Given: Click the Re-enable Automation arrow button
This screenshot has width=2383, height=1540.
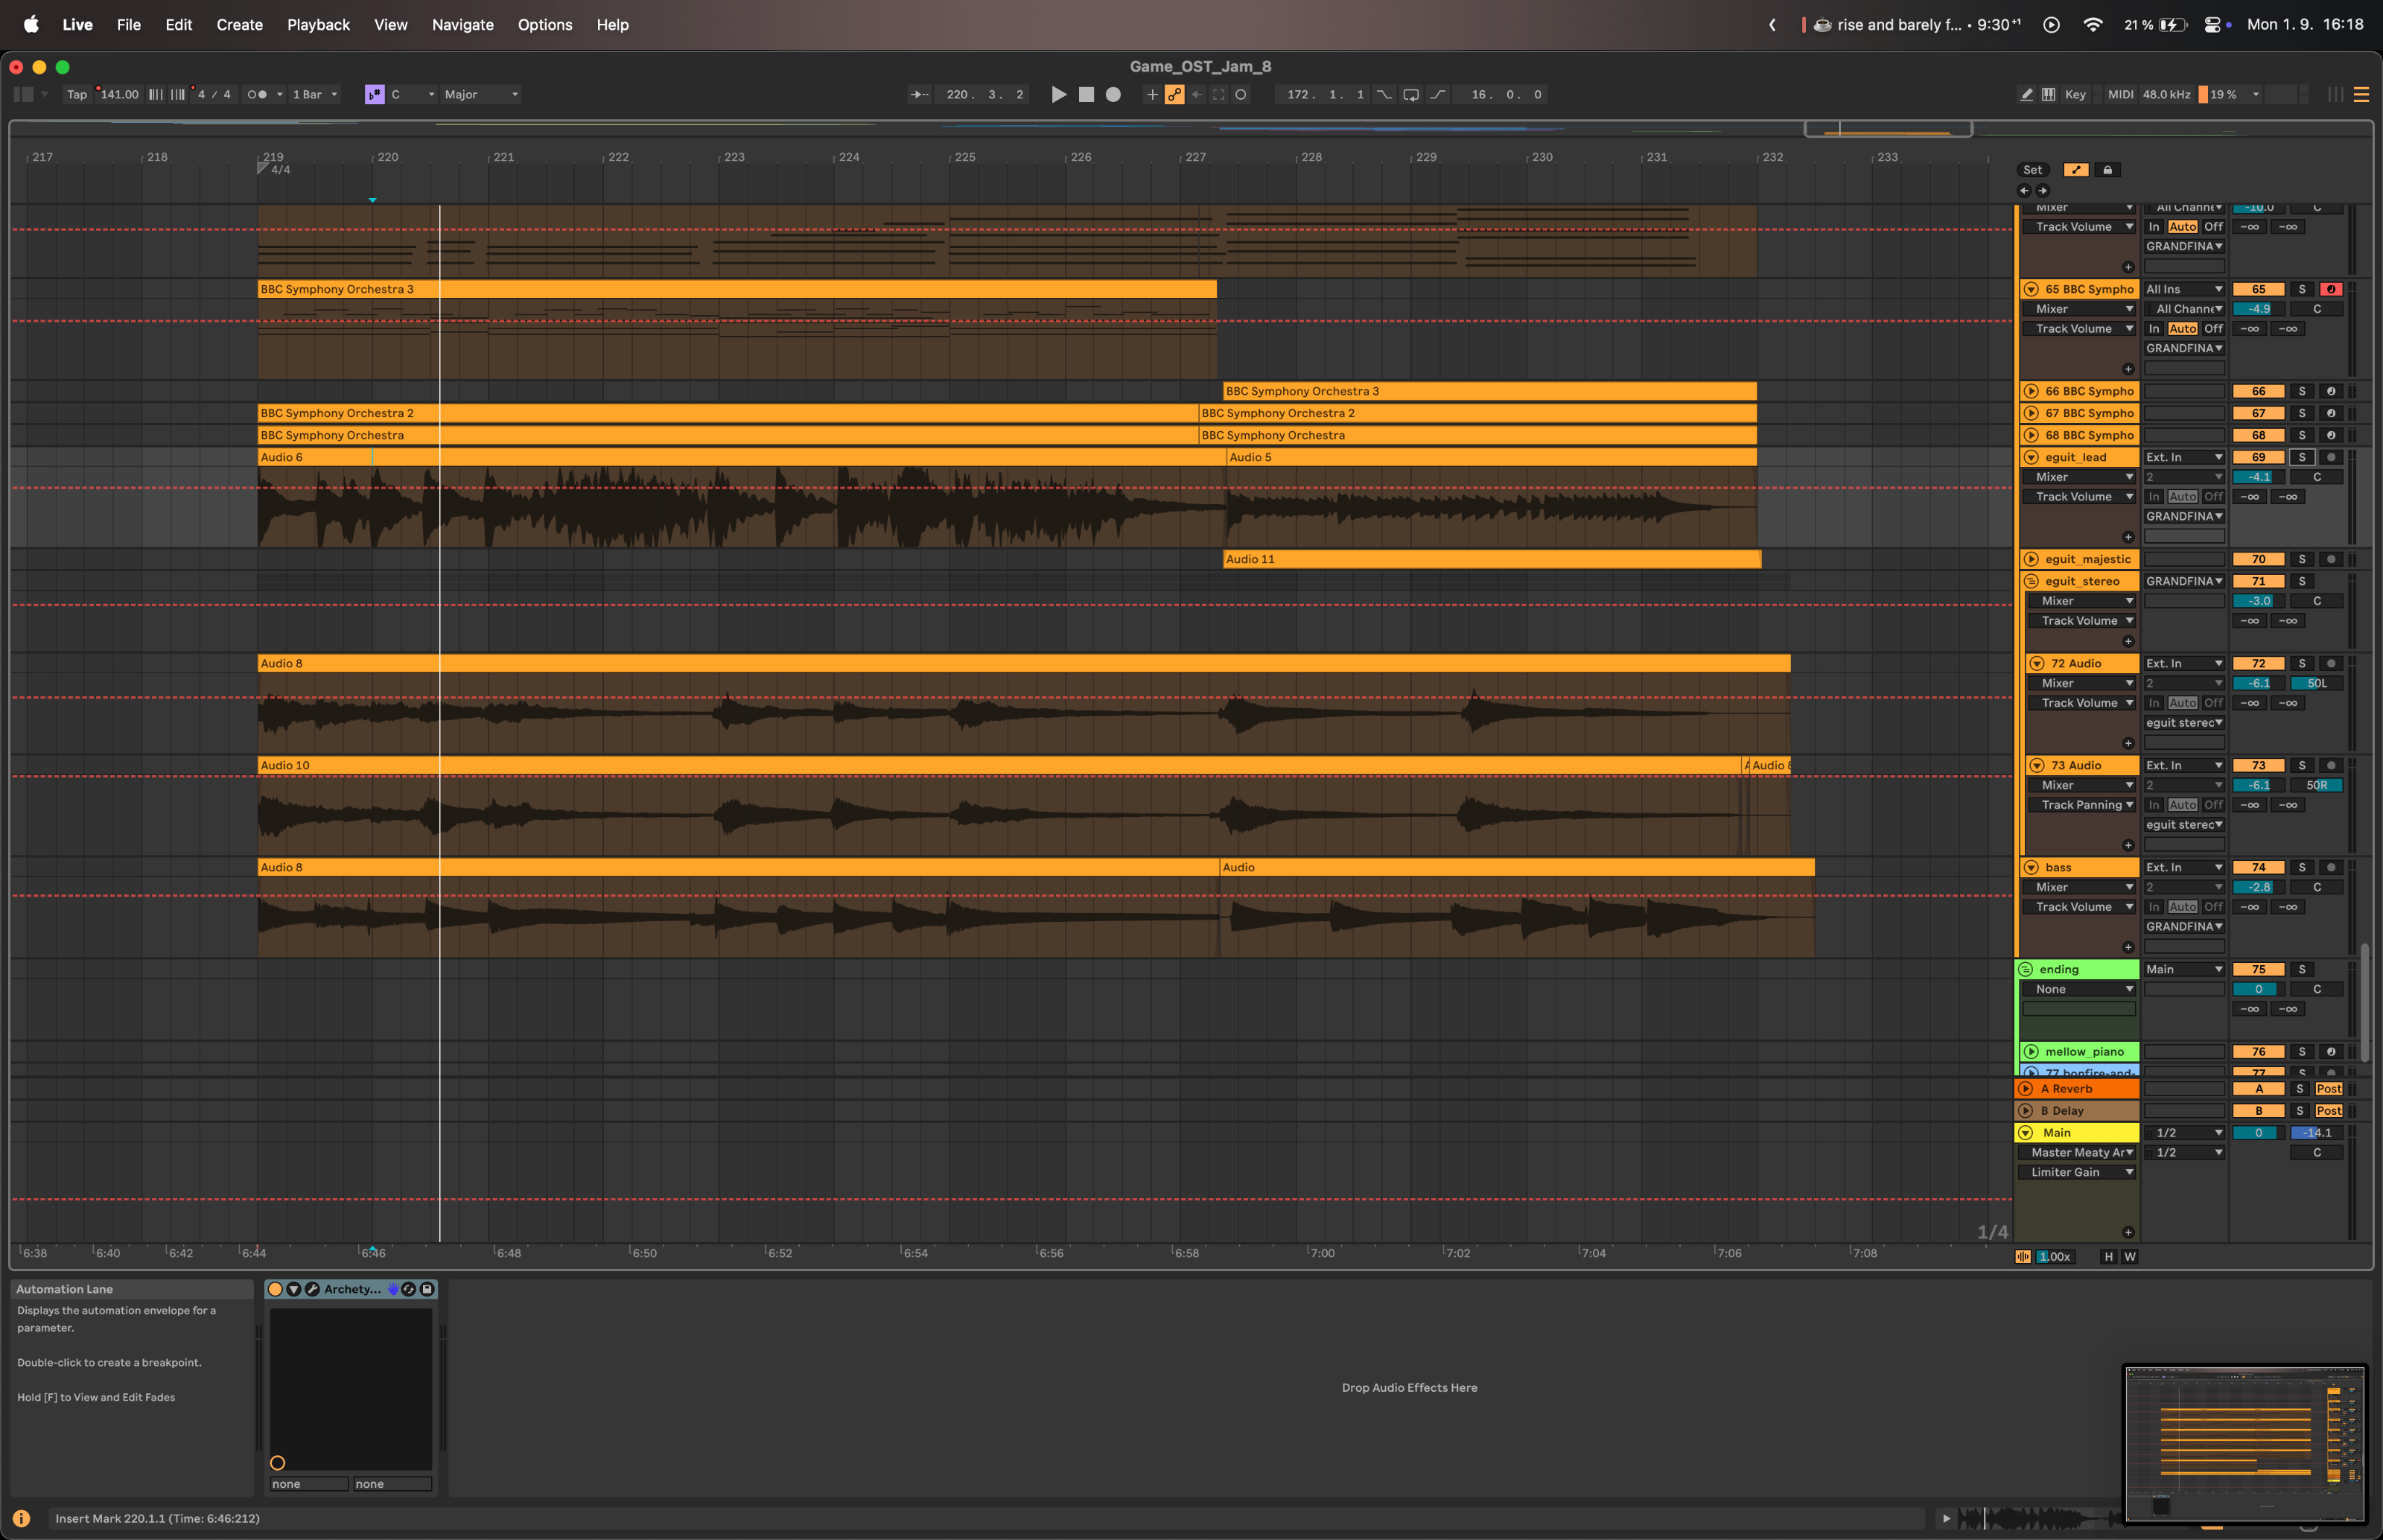Looking at the screenshot, I should point(1197,94).
